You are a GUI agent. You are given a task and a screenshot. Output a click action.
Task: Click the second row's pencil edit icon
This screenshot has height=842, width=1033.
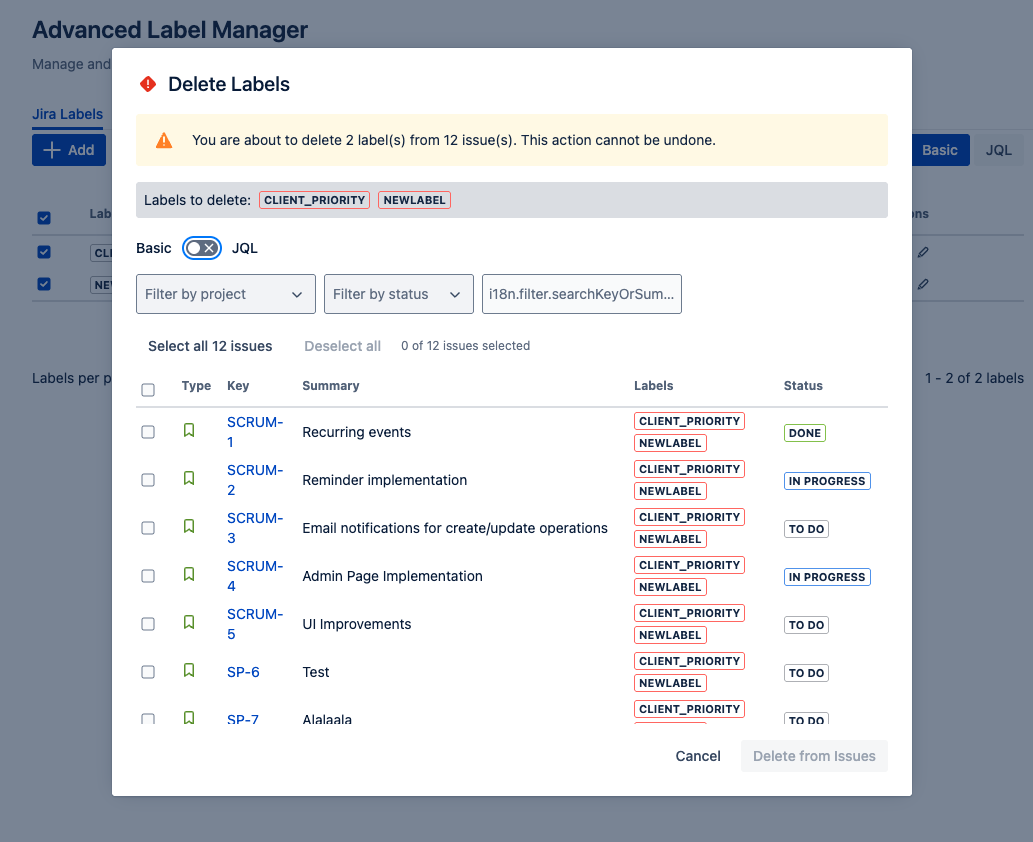click(922, 284)
